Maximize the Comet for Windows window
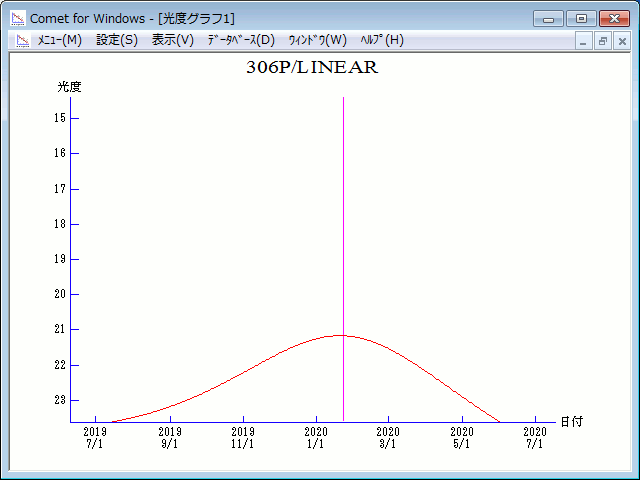Viewport: 640px width, 480px height. [x=580, y=18]
